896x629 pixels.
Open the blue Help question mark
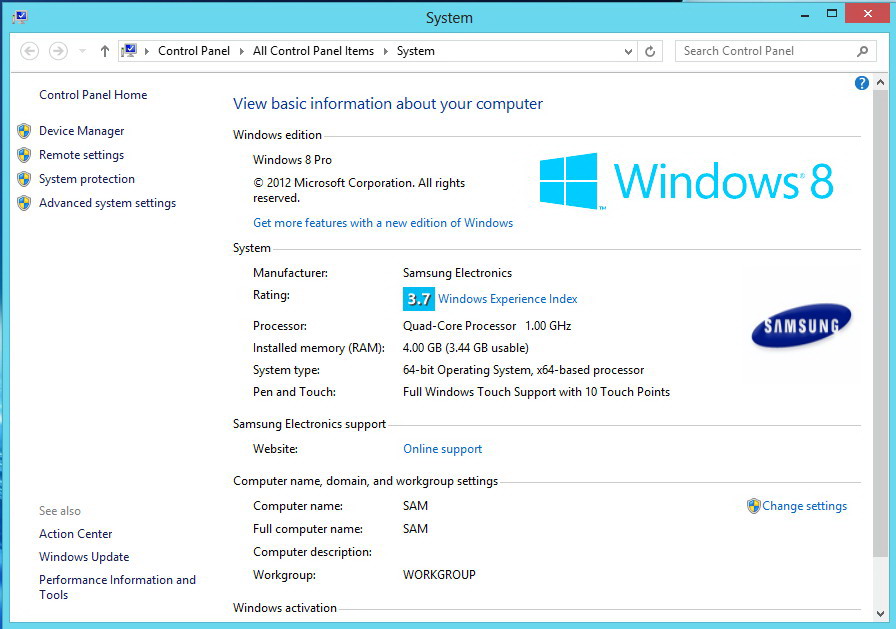862,83
